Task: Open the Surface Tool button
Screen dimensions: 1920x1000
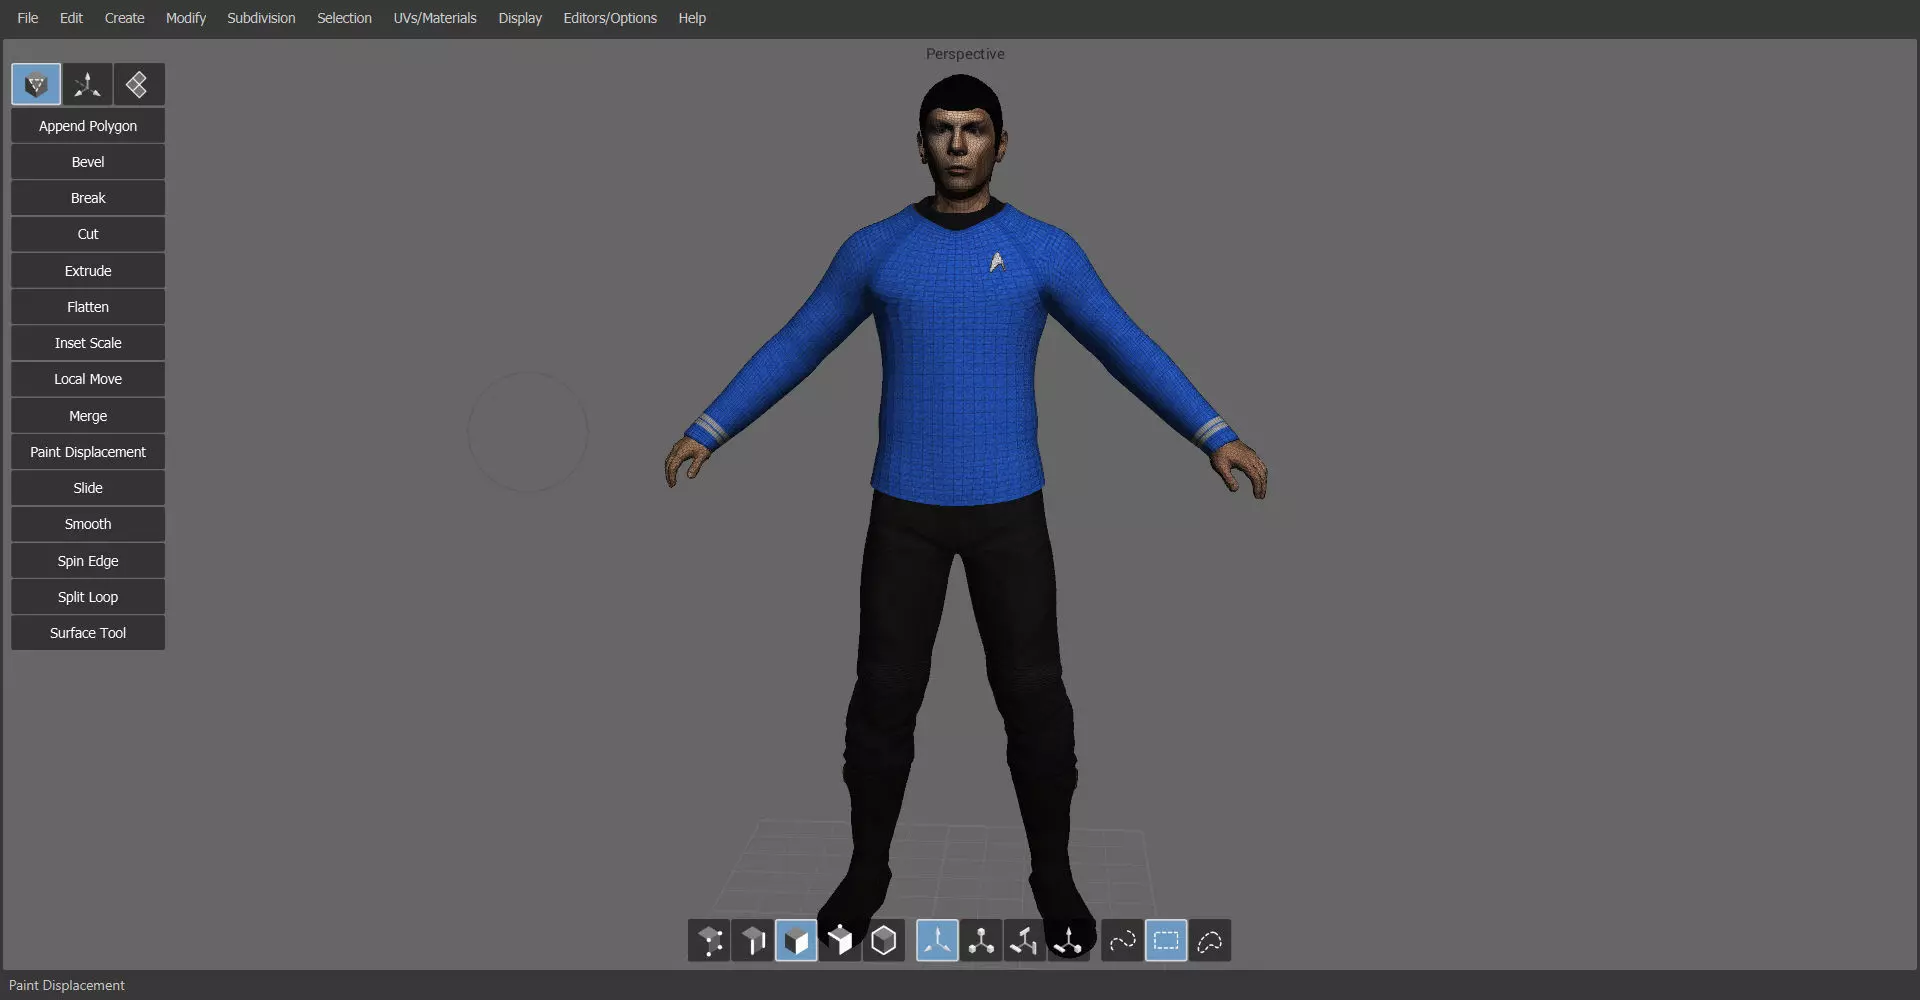Action: pos(88,633)
